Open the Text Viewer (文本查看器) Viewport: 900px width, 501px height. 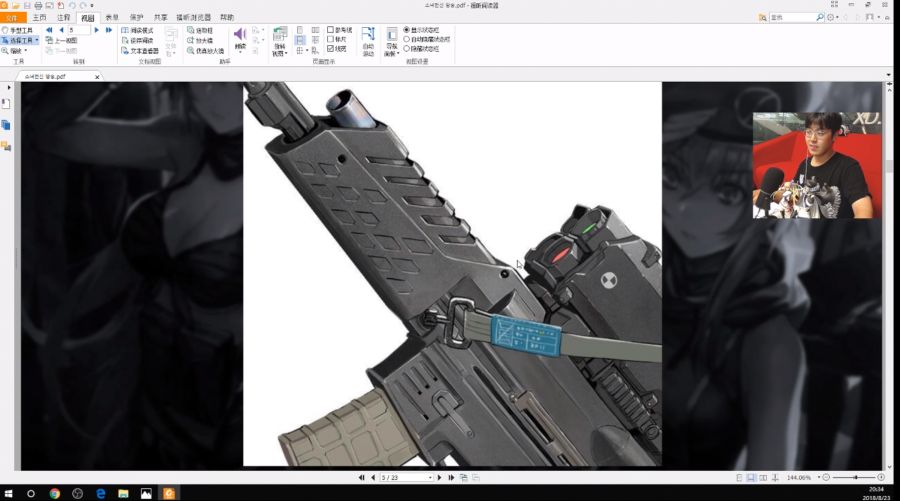coord(140,51)
